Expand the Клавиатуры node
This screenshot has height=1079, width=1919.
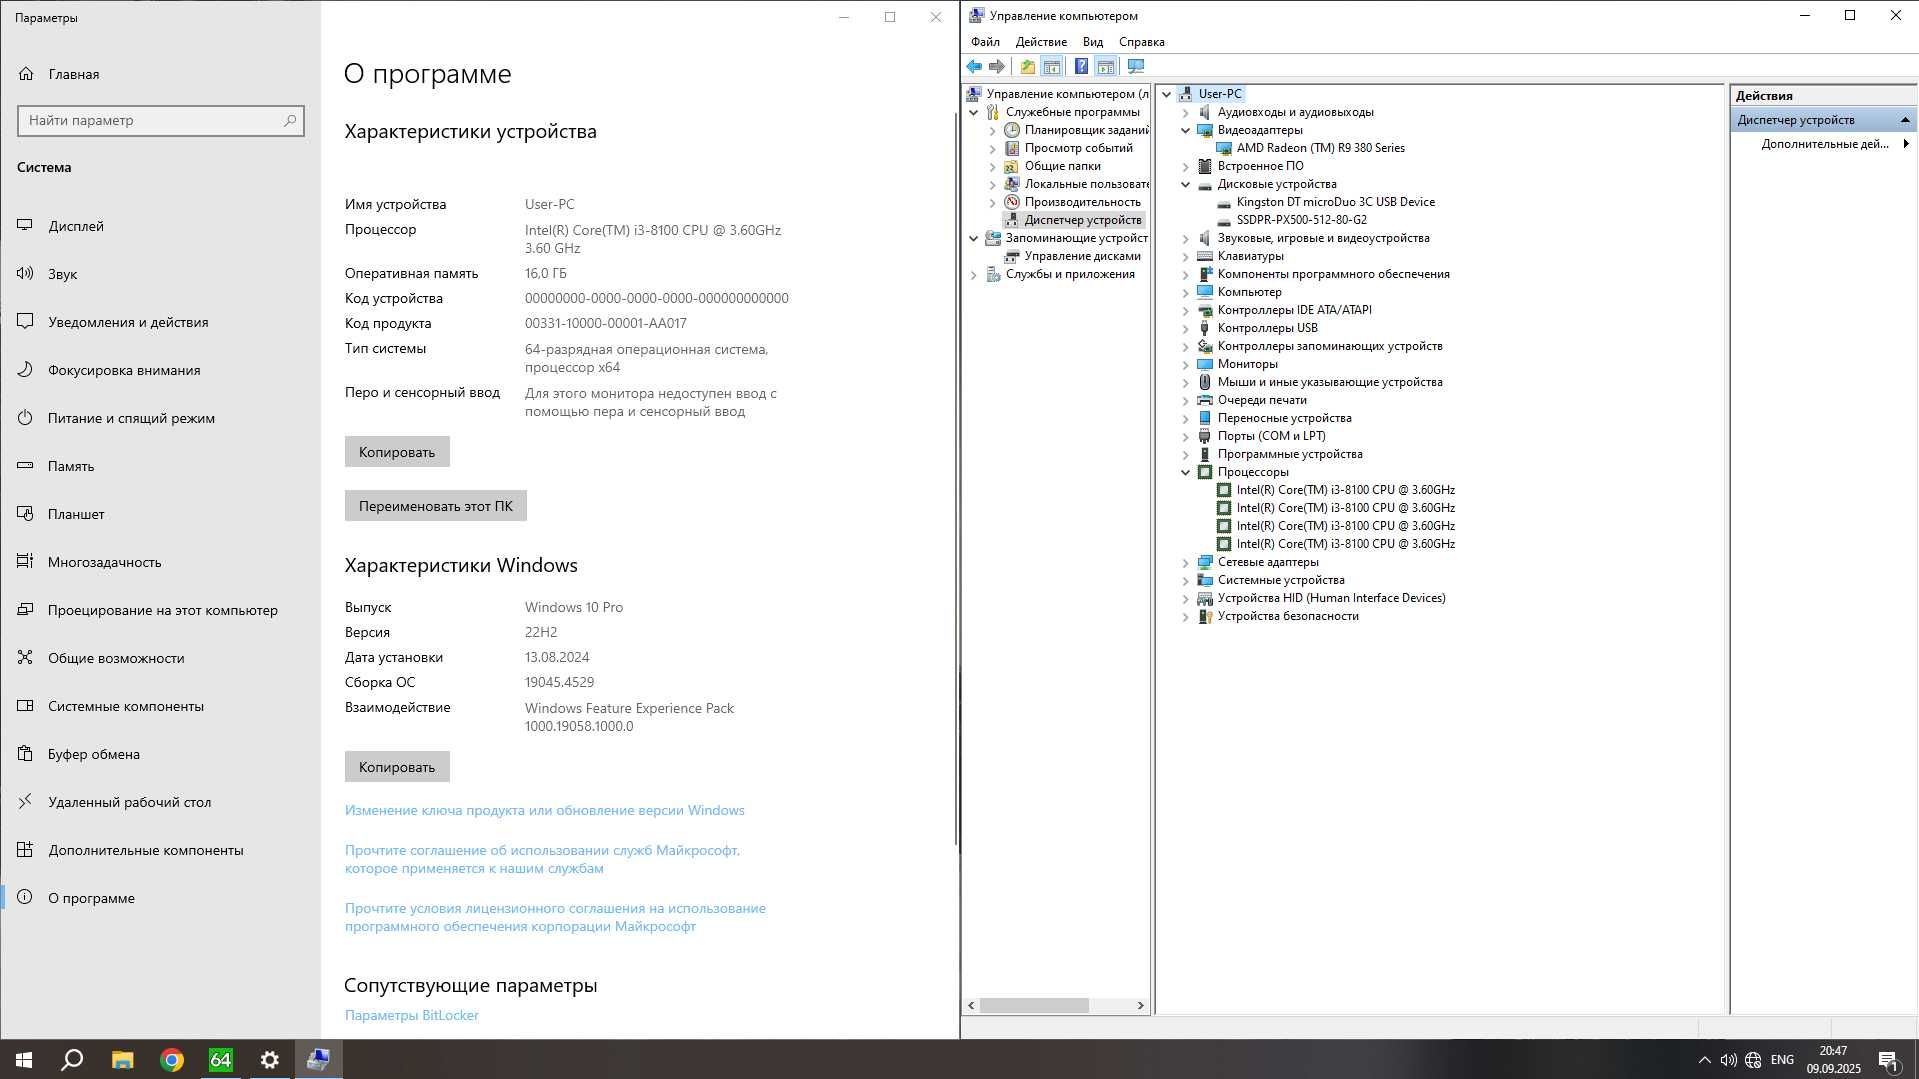[x=1186, y=256]
